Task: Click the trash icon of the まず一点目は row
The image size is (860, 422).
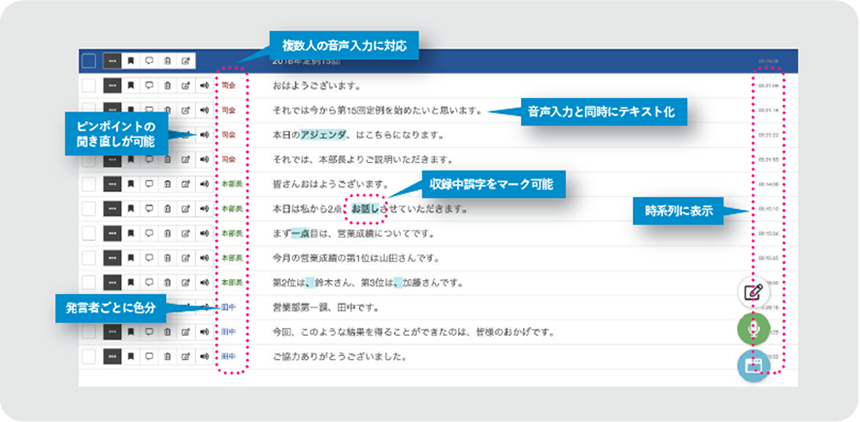Action: coord(167,233)
